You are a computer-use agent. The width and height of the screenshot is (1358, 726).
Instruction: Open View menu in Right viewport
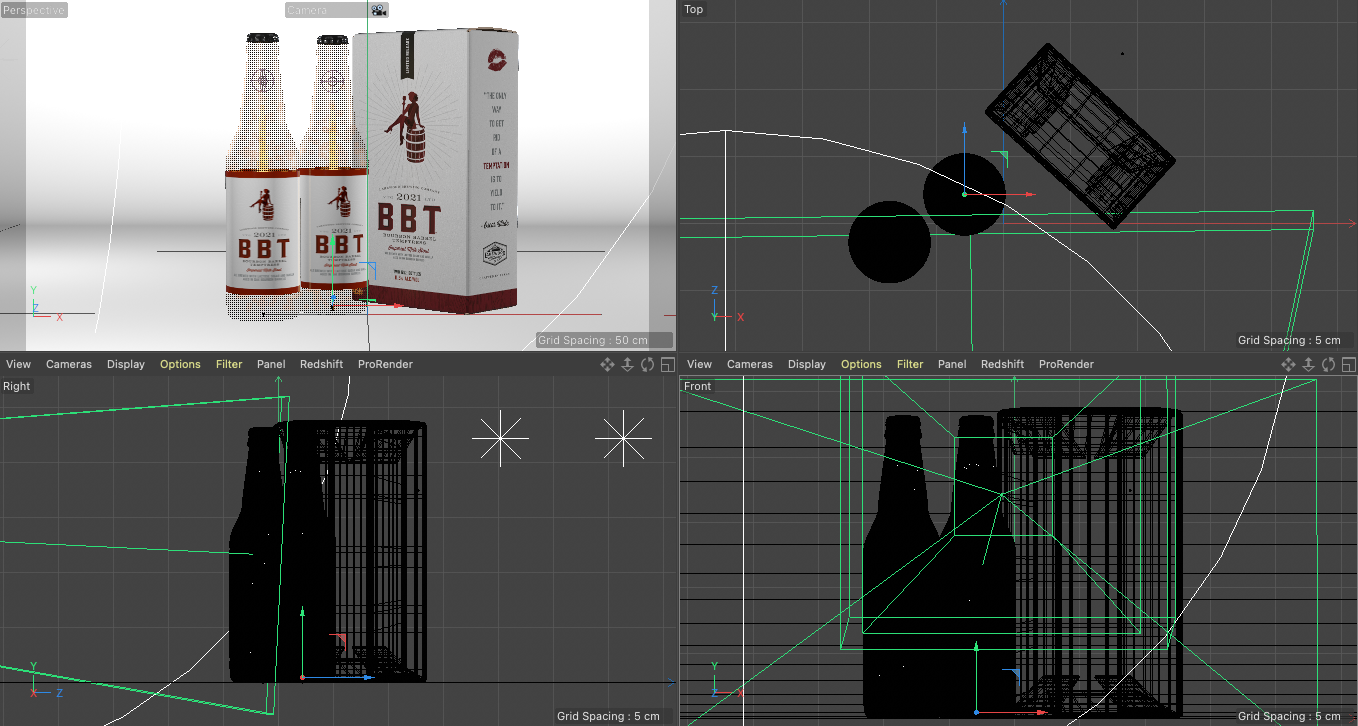tap(18, 364)
